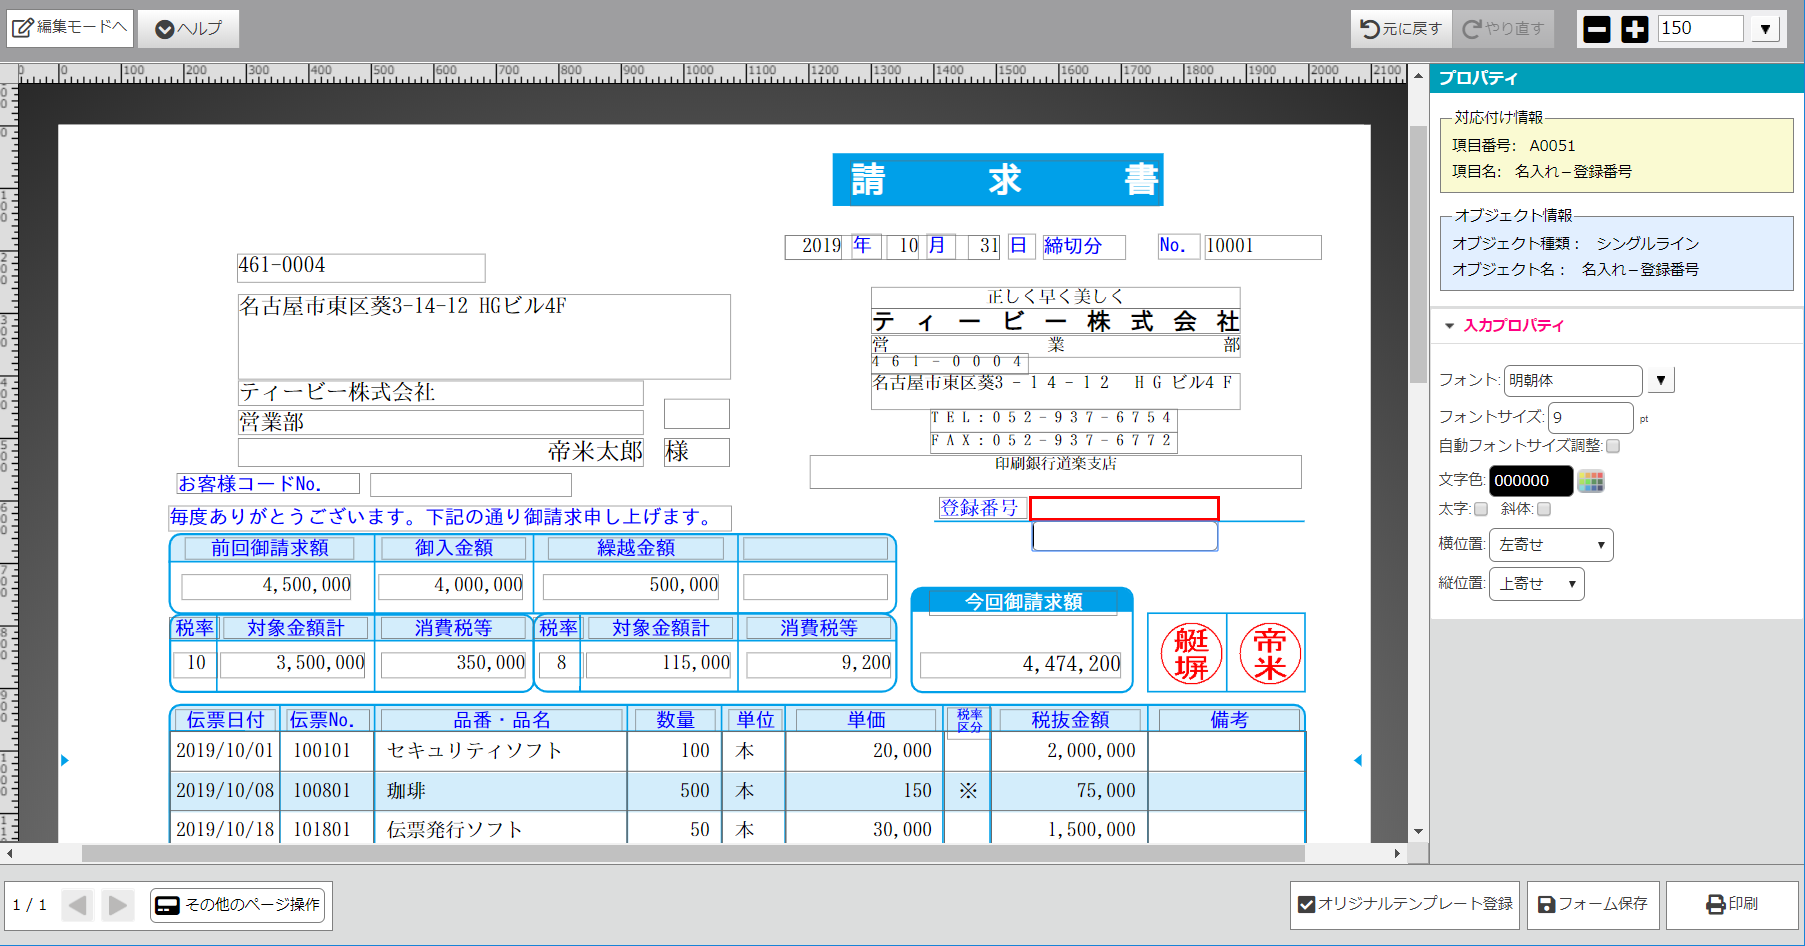Toggle the 斜体 italic checkbox
Viewport: 1805px width, 946px height.
click(1544, 509)
